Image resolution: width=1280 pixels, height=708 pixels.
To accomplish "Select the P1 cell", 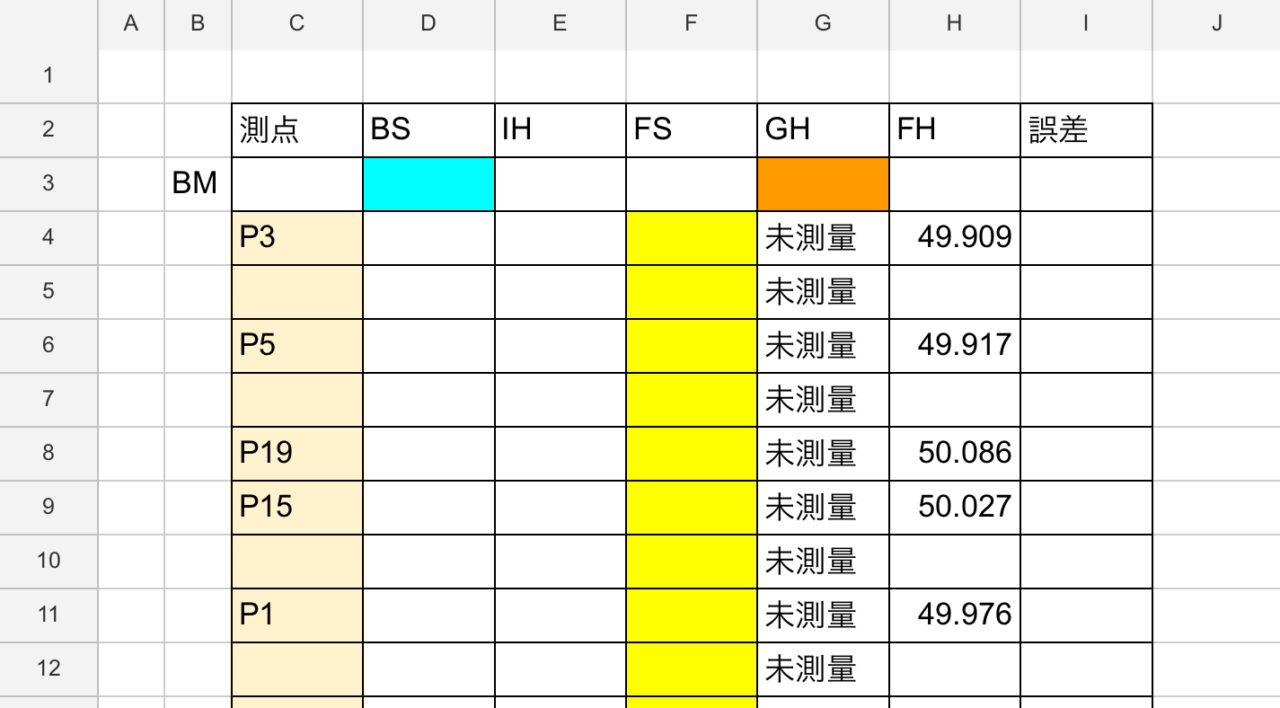I will tap(297, 614).
